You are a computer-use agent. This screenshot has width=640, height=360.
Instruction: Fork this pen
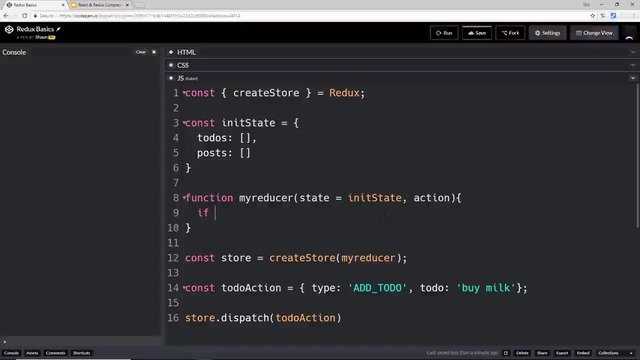510,33
